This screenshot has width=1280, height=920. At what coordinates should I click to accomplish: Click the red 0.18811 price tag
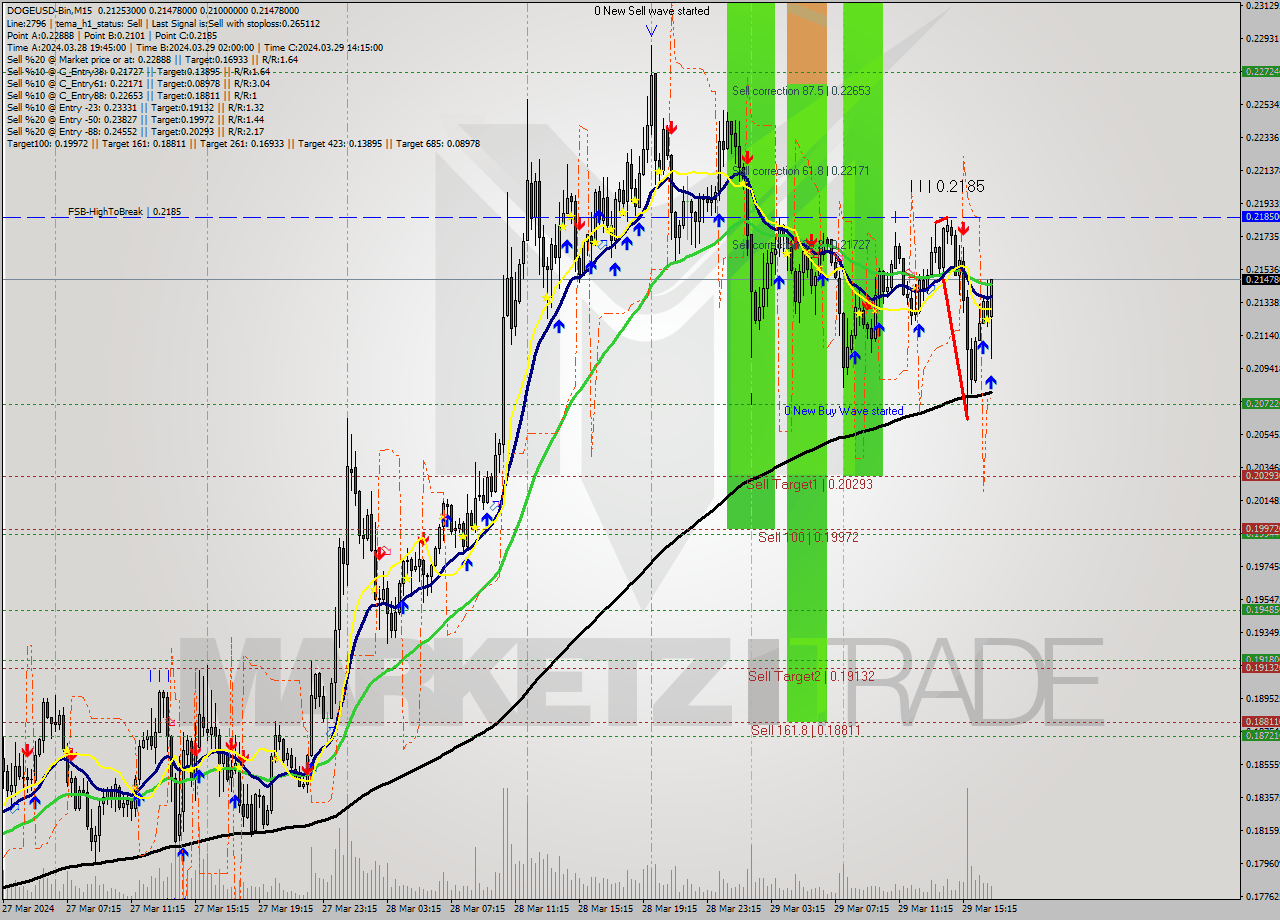tap(1260, 722)
